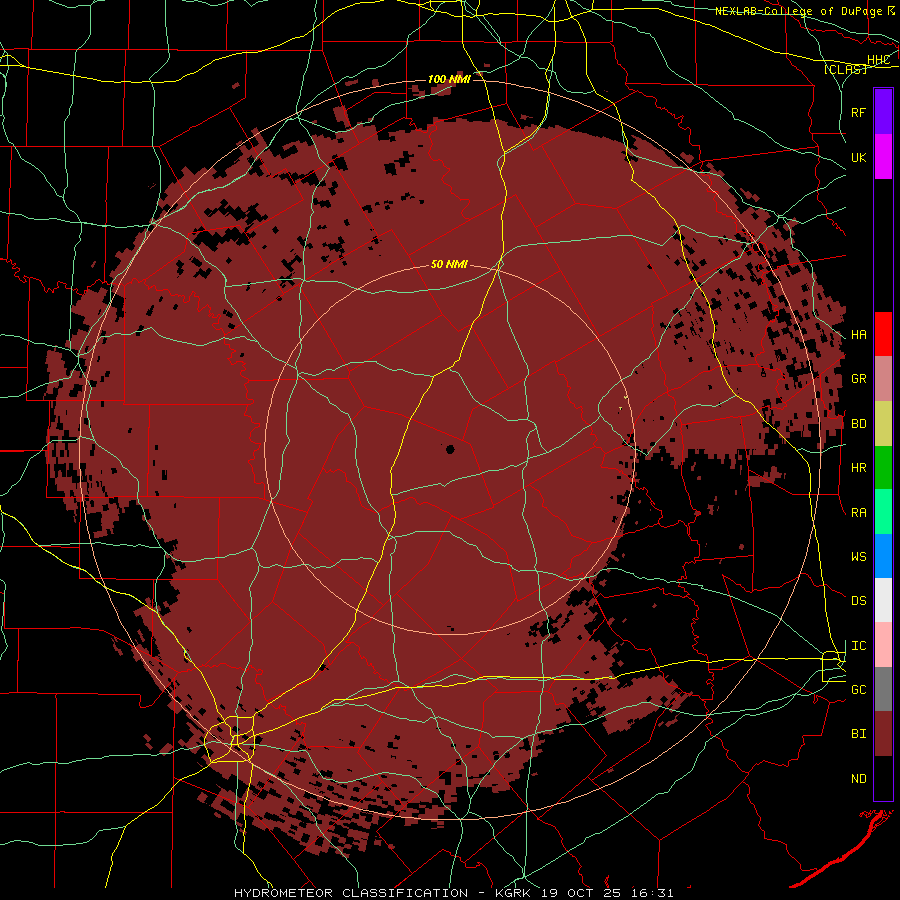
Task: Pick the RA light-green legend swatch
Action: tap(883, 512)
